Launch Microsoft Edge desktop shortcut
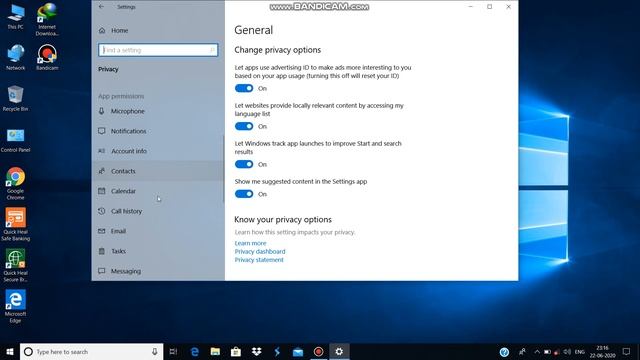 pos(16,306)
